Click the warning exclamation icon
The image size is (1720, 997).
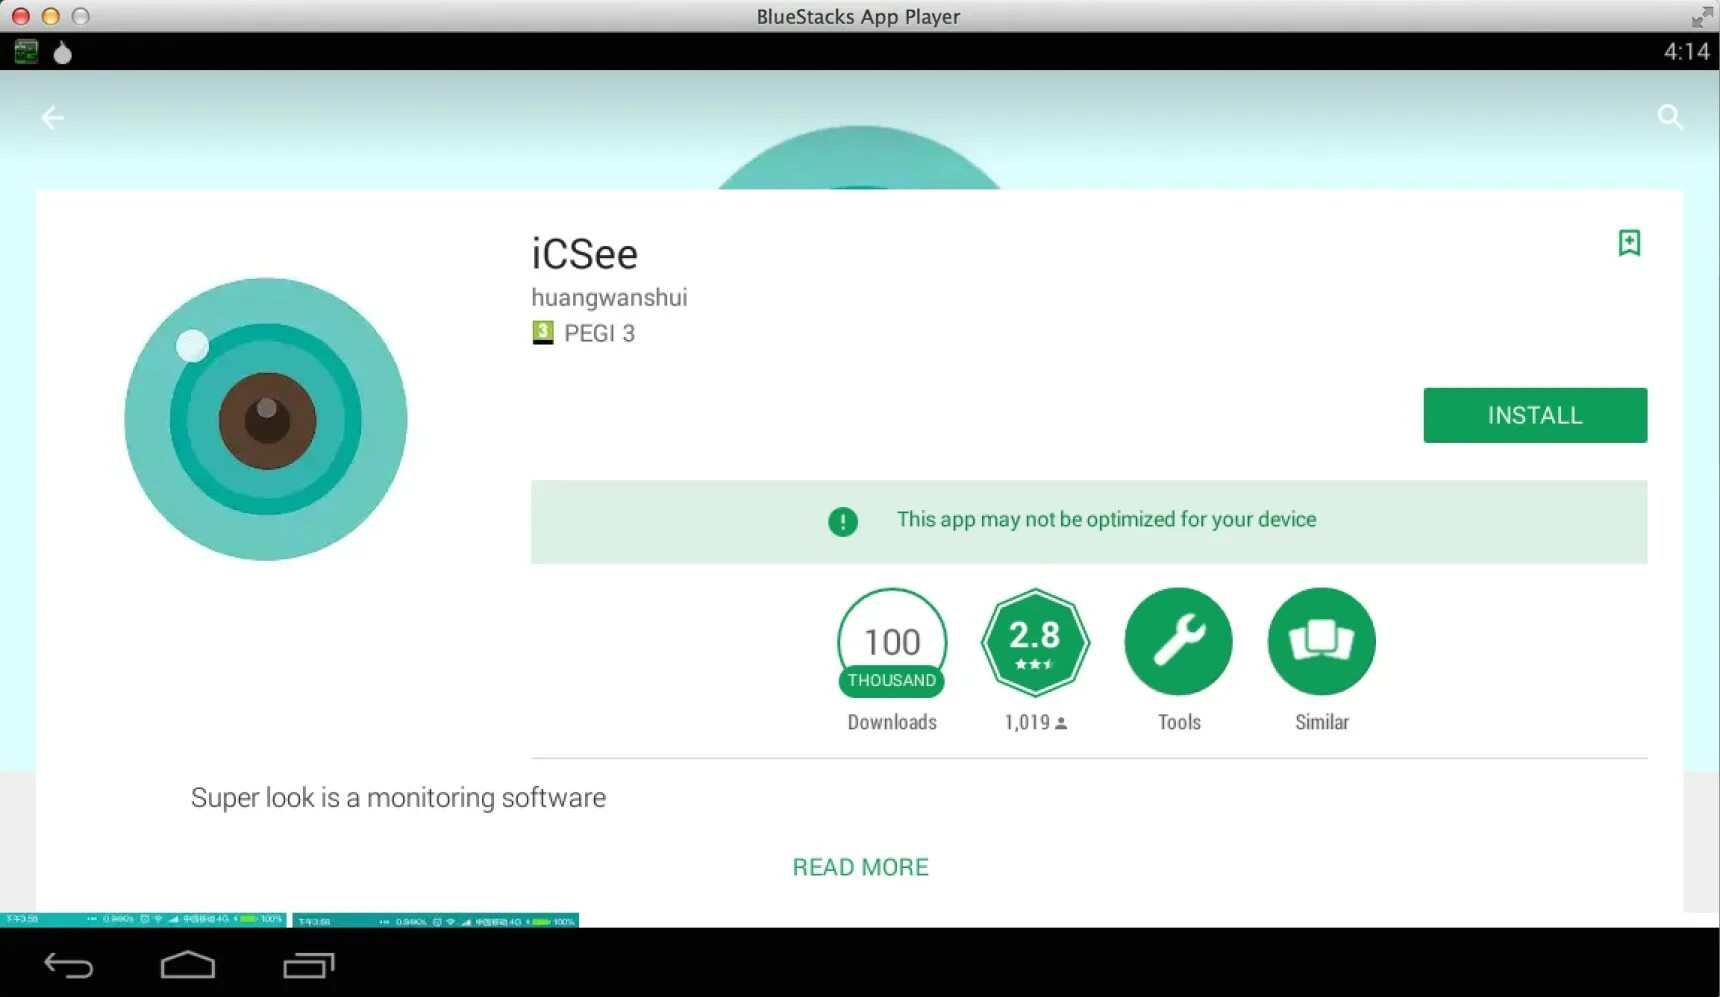pos(843,521)
